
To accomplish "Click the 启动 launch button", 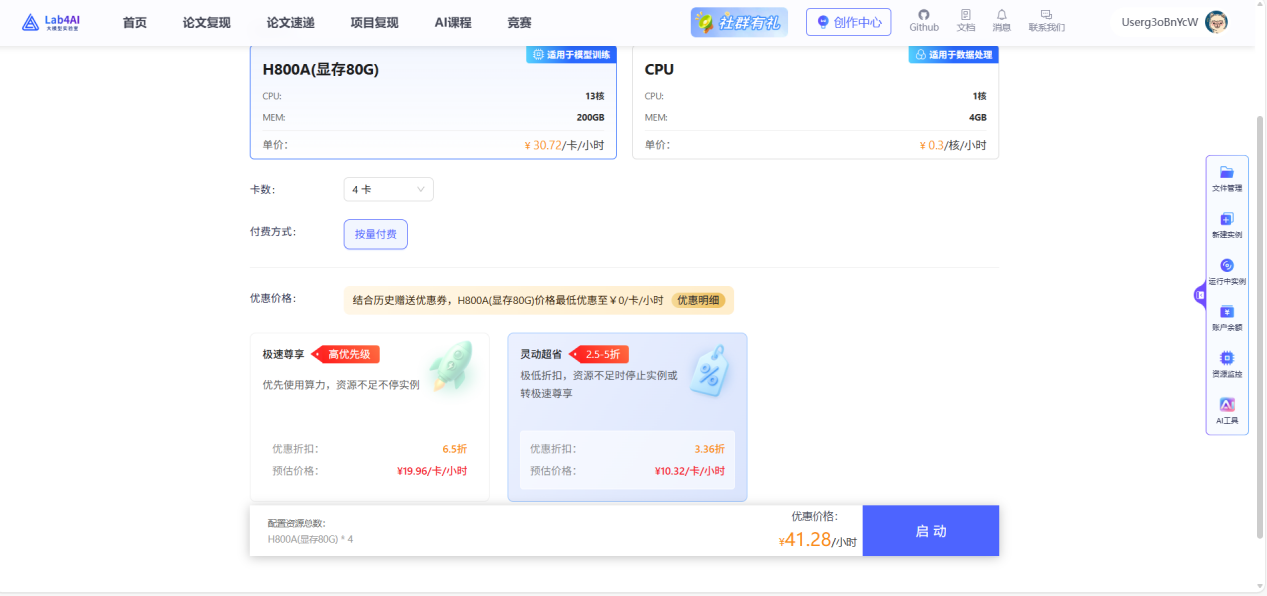I will click(x=930, y=530).
